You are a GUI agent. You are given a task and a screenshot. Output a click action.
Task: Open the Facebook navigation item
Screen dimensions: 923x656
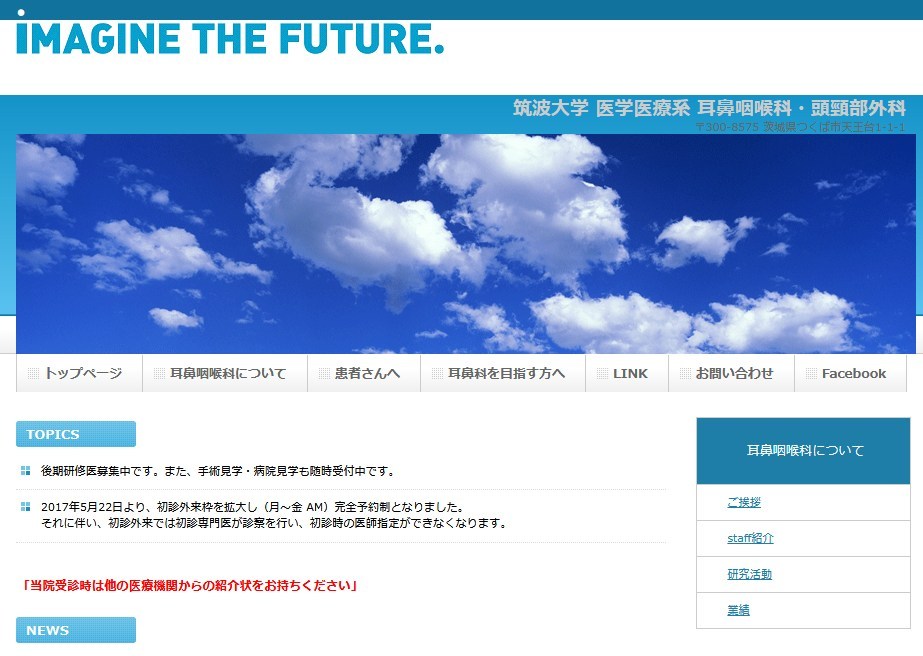[852, 374]
